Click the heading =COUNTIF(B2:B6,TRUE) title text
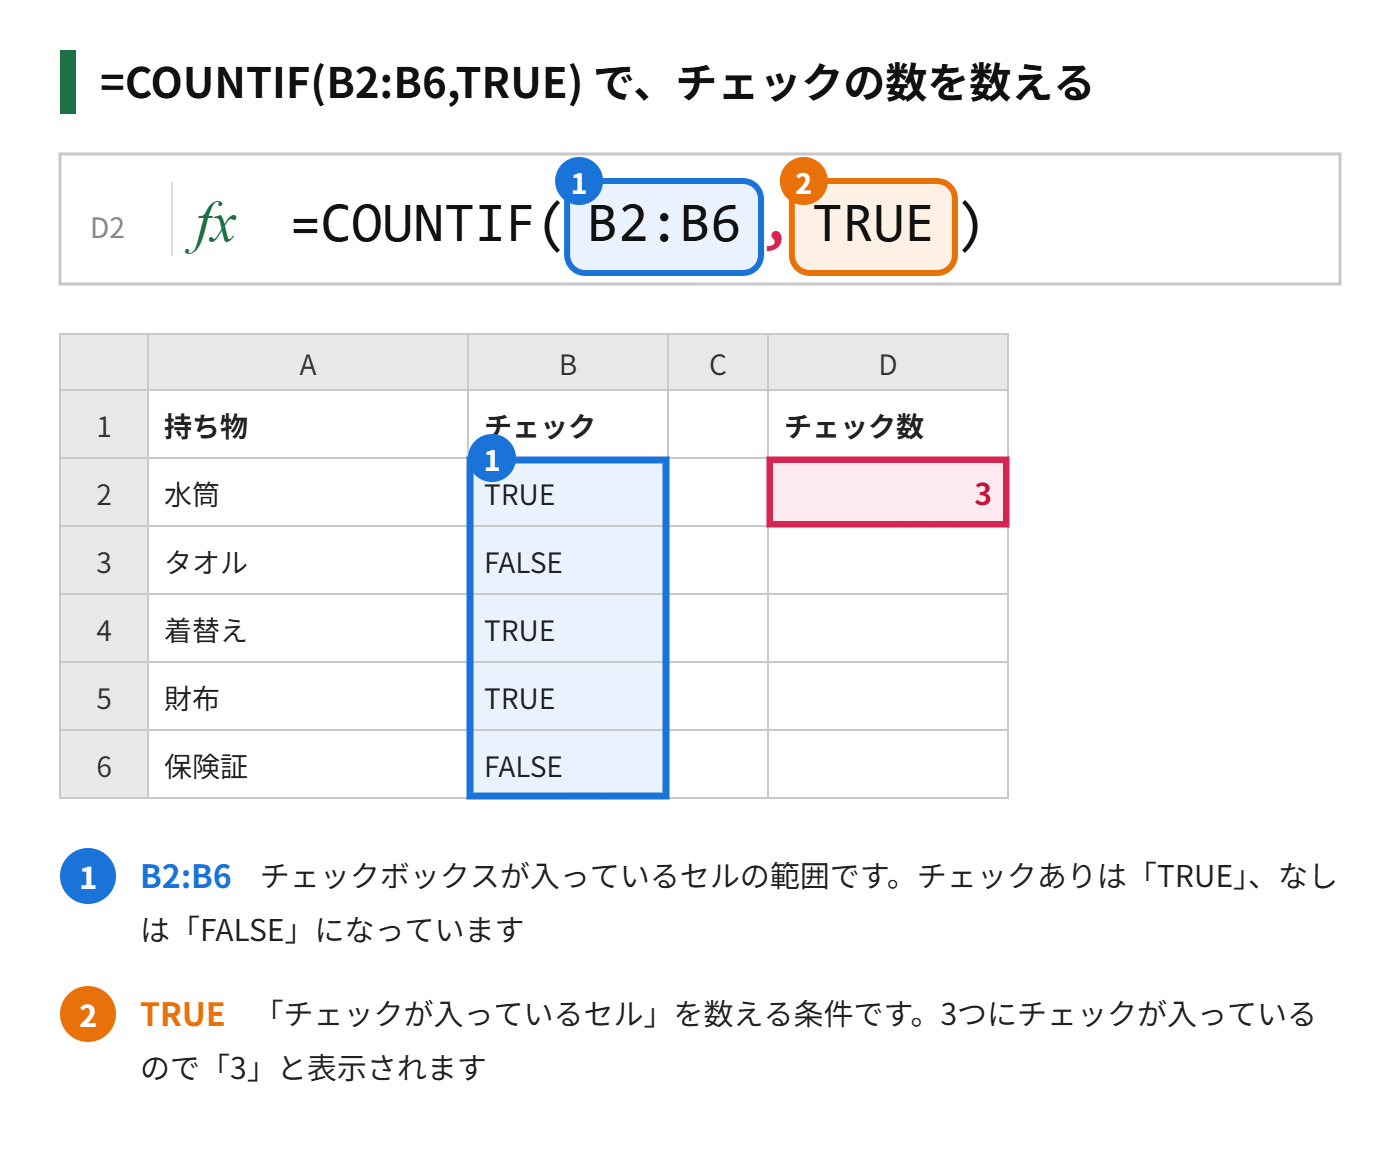Screen dimensions: 1400x1154 click(341, 82)
